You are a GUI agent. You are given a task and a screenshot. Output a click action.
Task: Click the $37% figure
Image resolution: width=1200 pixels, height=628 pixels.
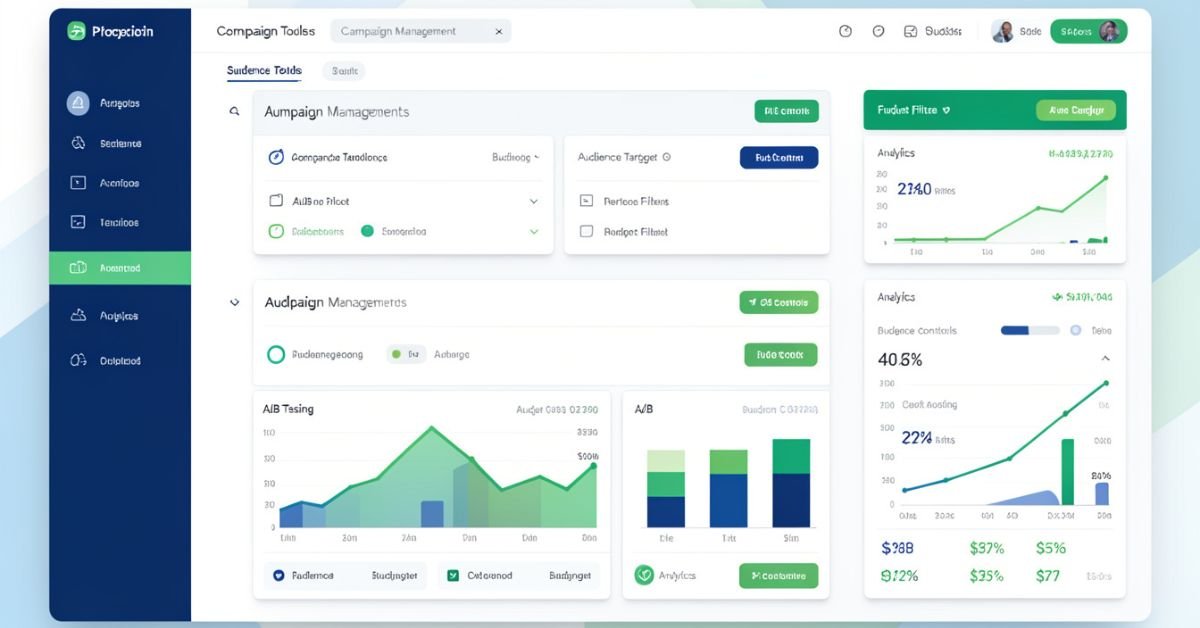(x=987, y=548)
